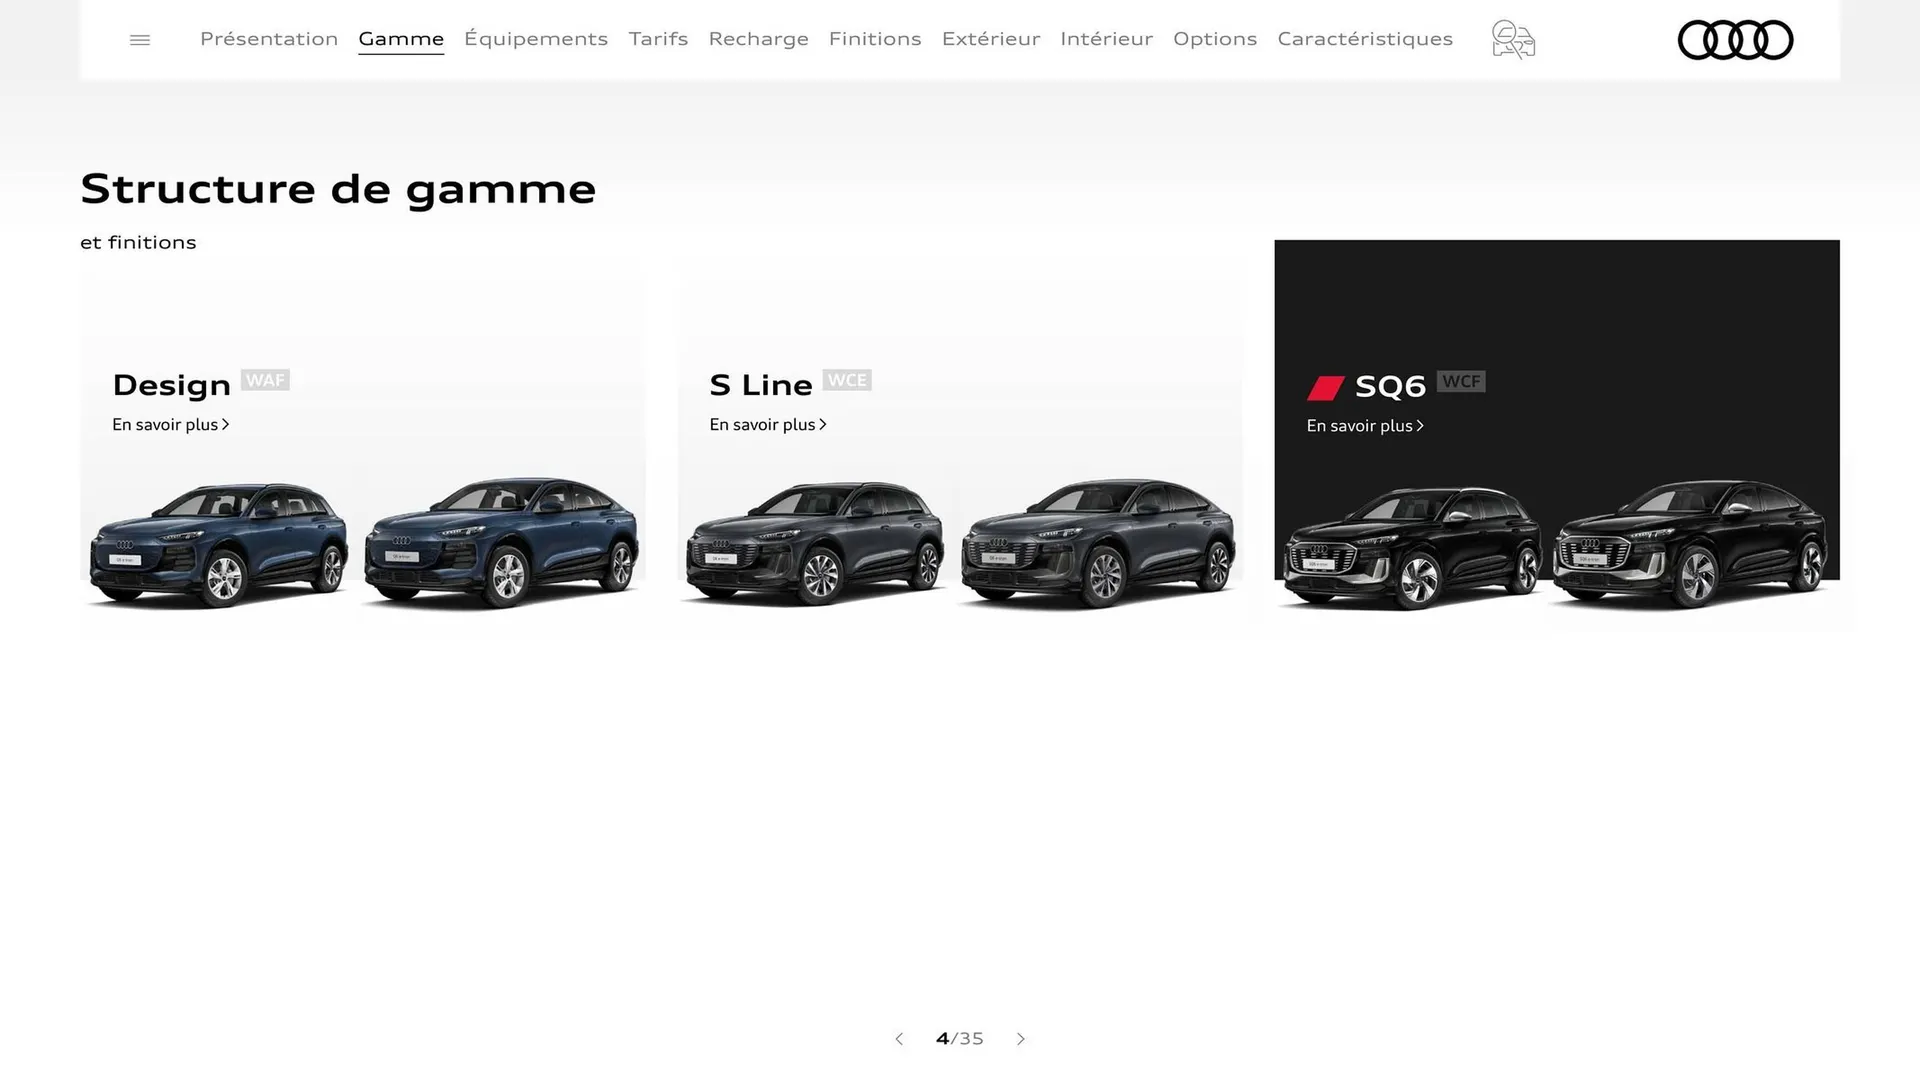Open the Tarifs menu section

point(658,39)
